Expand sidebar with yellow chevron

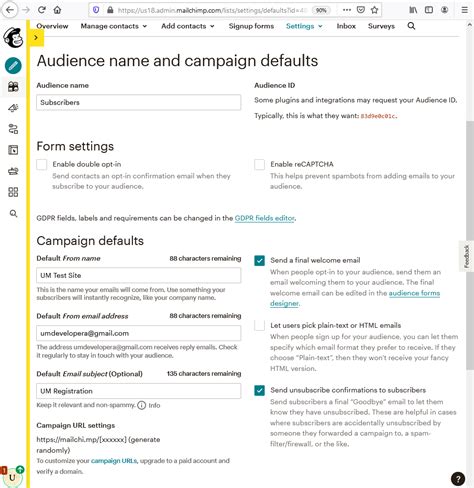click(x=36, y=37)
